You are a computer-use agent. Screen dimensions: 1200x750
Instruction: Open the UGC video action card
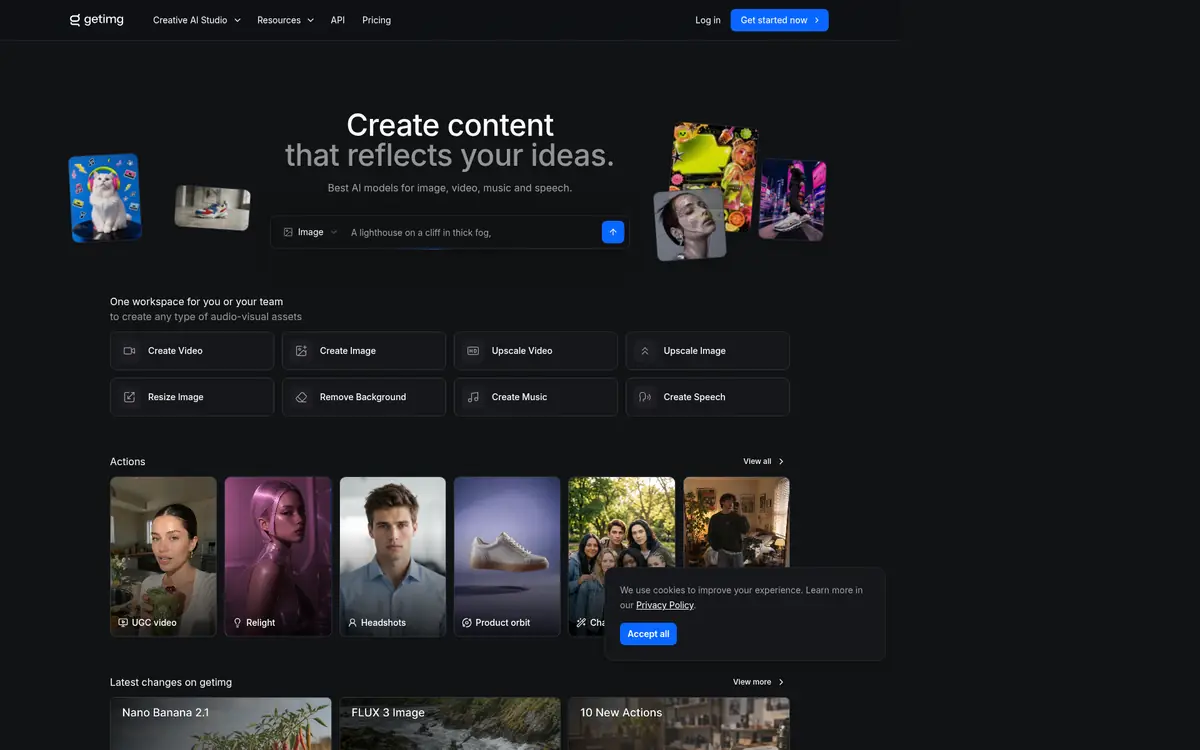click(x=163, y=557)
